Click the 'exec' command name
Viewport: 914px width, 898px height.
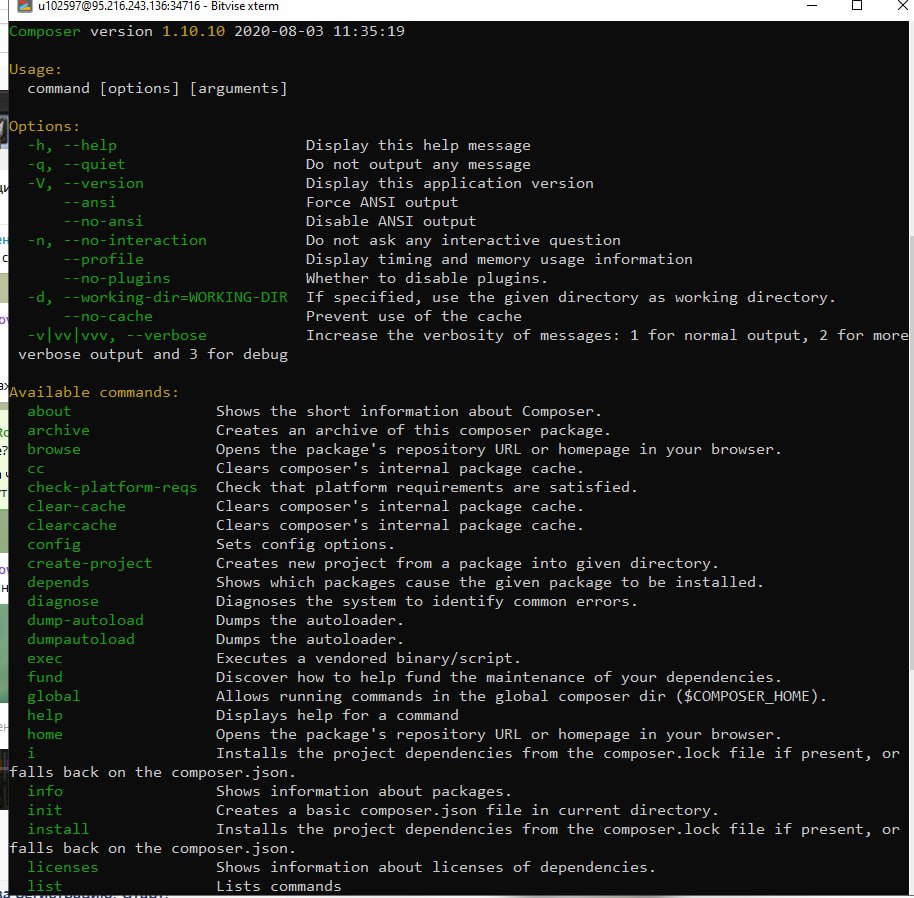coord(44,658)
